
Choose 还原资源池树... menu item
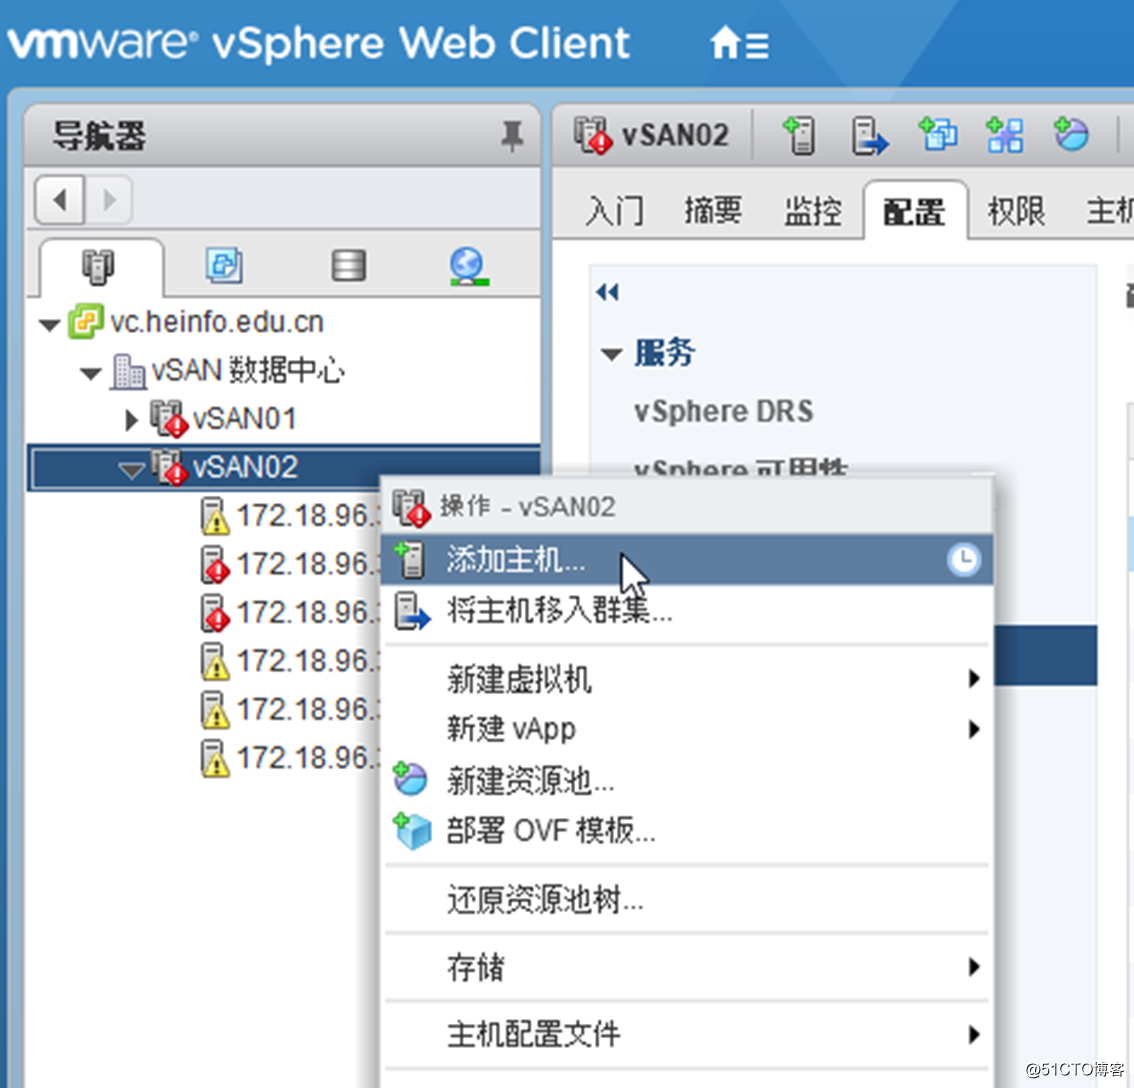click(686, 900)
